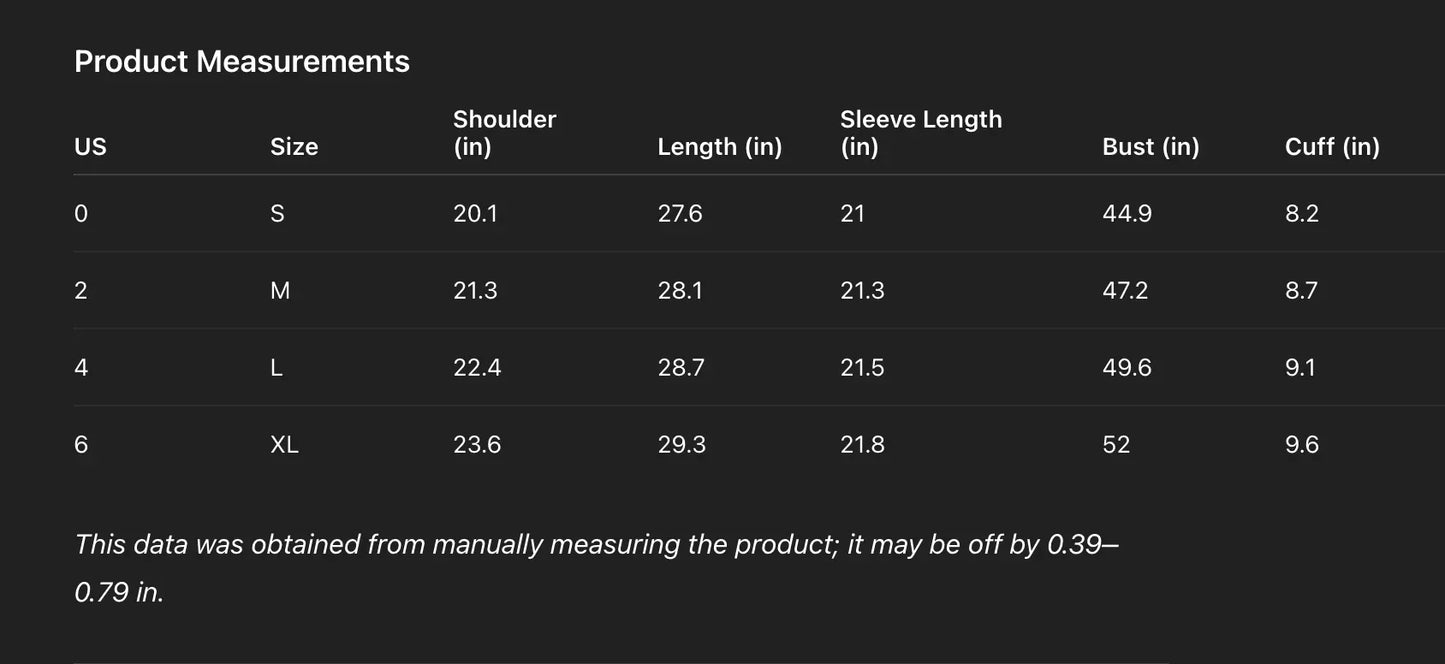This screenshot has height=664, width=1445.
Task: Click the shoulder value 22.4
Action: [x=477, y=368]
